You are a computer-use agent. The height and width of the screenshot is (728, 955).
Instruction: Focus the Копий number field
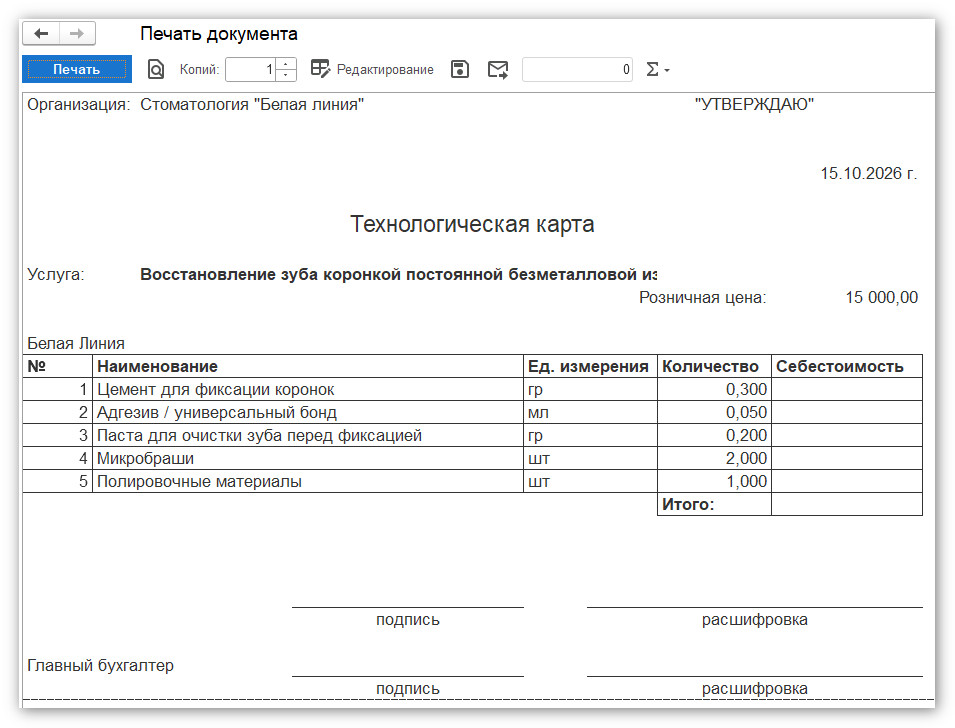[250, 69]
